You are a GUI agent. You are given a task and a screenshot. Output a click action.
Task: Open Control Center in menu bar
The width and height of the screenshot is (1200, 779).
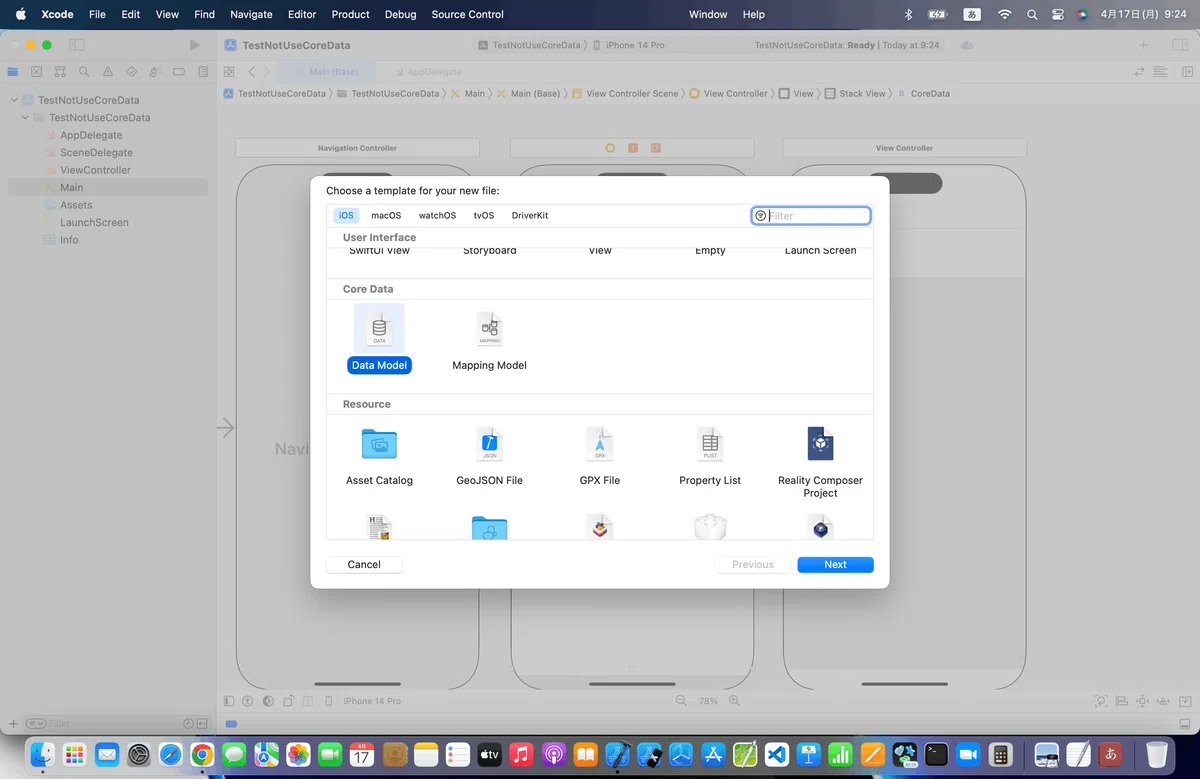click(x=1058, y=14)
